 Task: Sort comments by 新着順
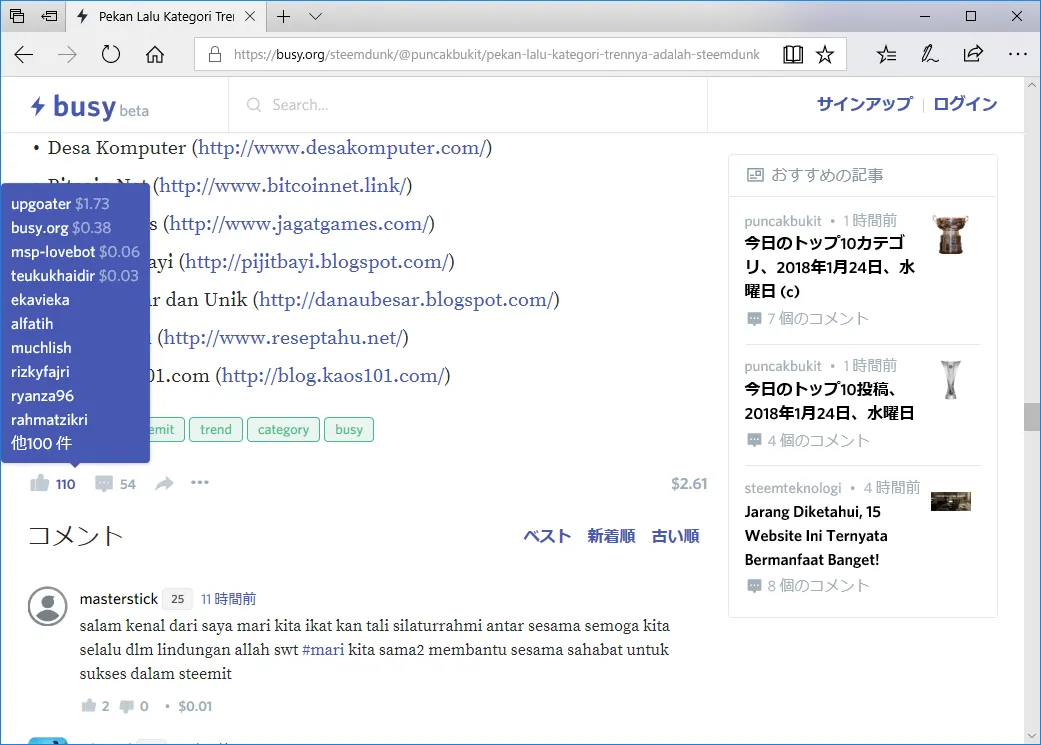611,537
